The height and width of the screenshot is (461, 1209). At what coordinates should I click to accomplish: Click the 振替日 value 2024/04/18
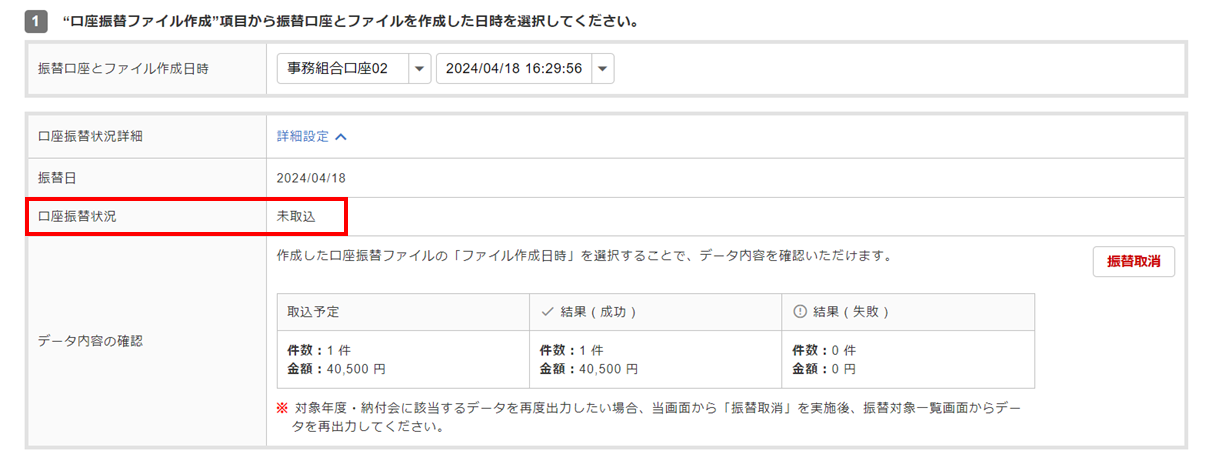tap(311, 177)
